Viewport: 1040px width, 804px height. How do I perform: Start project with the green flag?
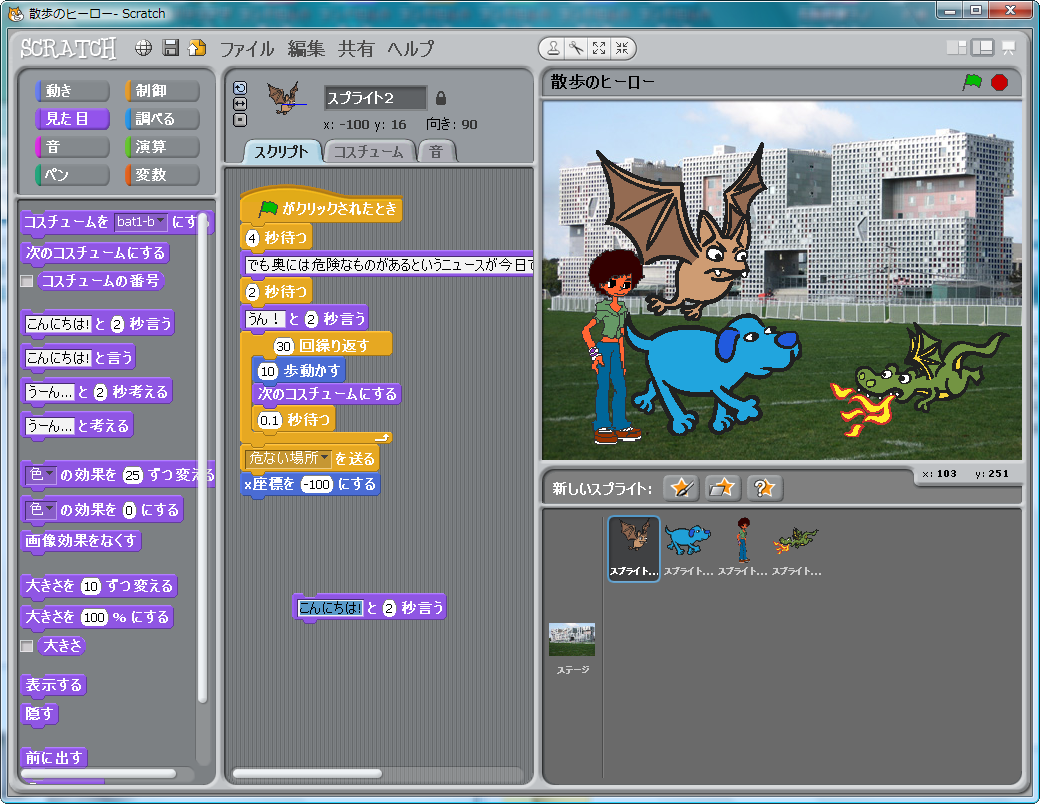pos(972,82)
